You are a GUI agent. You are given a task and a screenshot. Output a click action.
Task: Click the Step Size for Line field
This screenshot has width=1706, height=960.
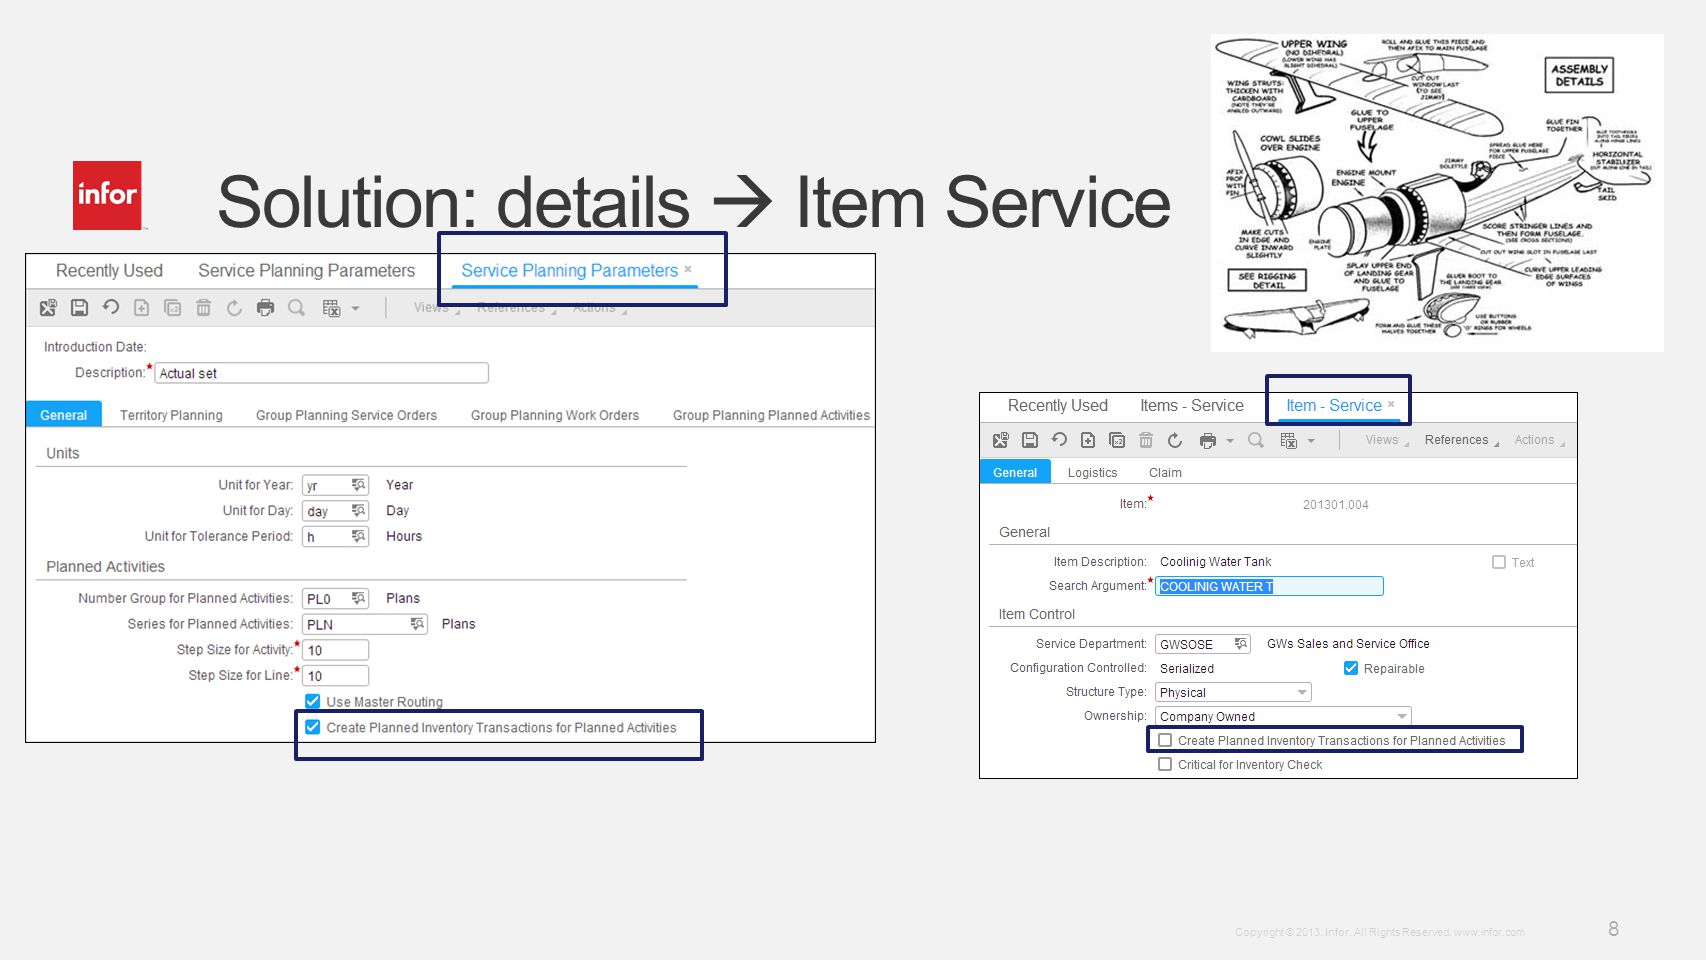click(x=336, y=676)
